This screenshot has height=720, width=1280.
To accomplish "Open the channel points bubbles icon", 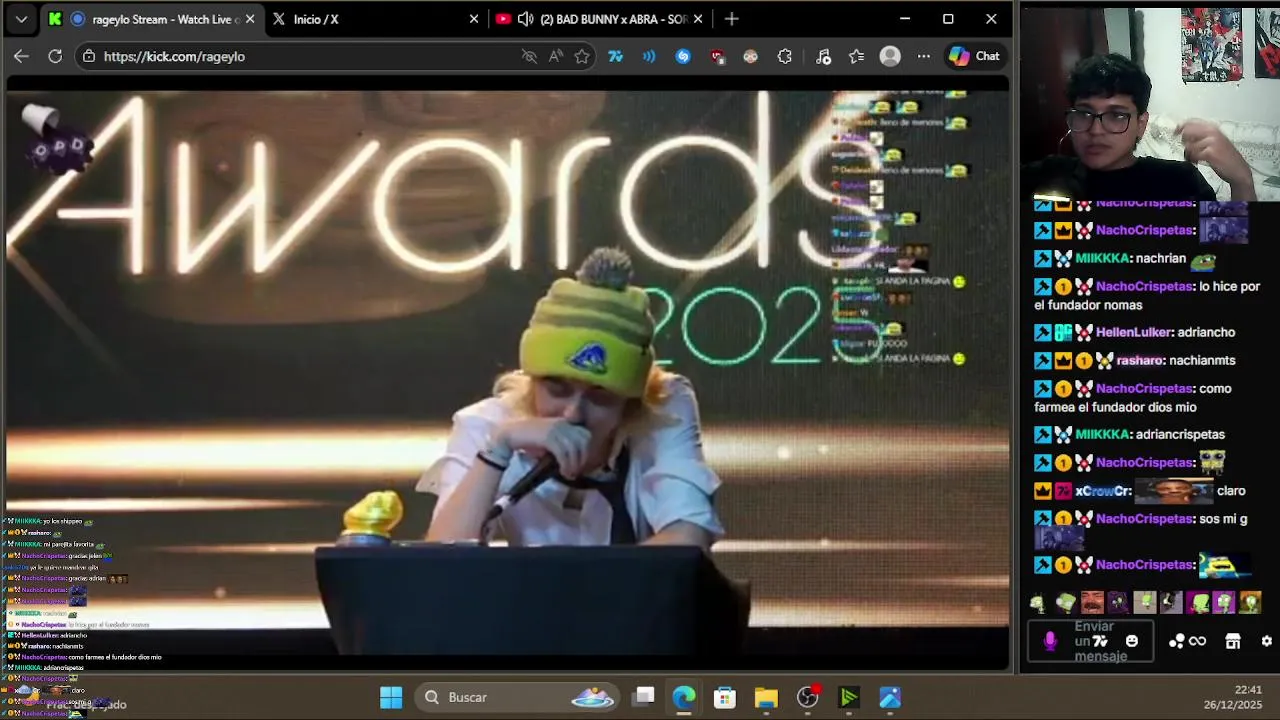I will 1177,641.
